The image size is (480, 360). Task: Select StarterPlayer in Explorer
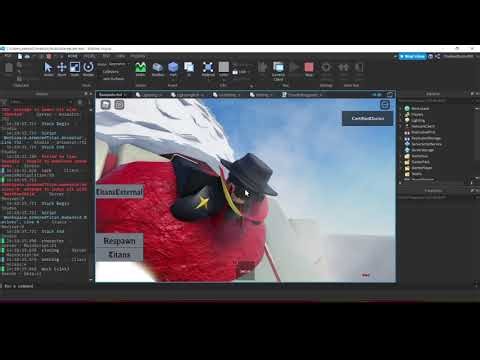click(421, 168)
